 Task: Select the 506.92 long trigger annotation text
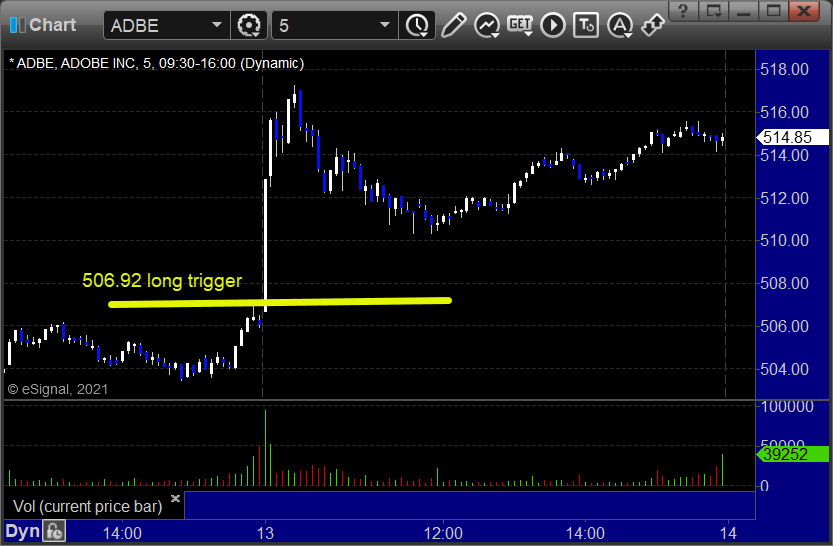[x=162, y=280]
